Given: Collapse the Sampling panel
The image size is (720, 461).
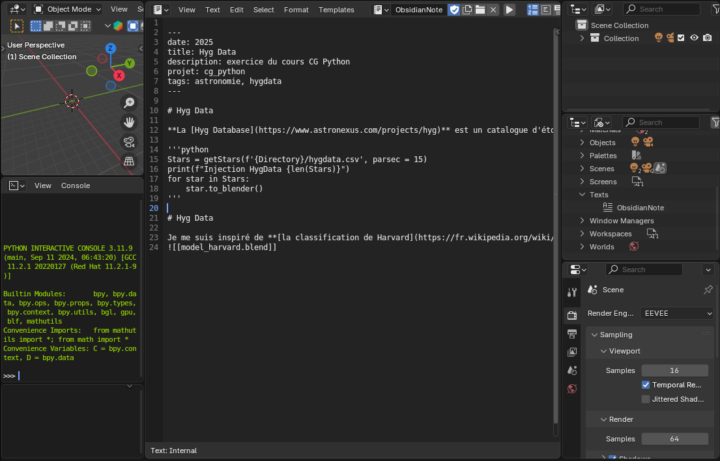Looking at the screenshot, I should [x=594, y=335].
